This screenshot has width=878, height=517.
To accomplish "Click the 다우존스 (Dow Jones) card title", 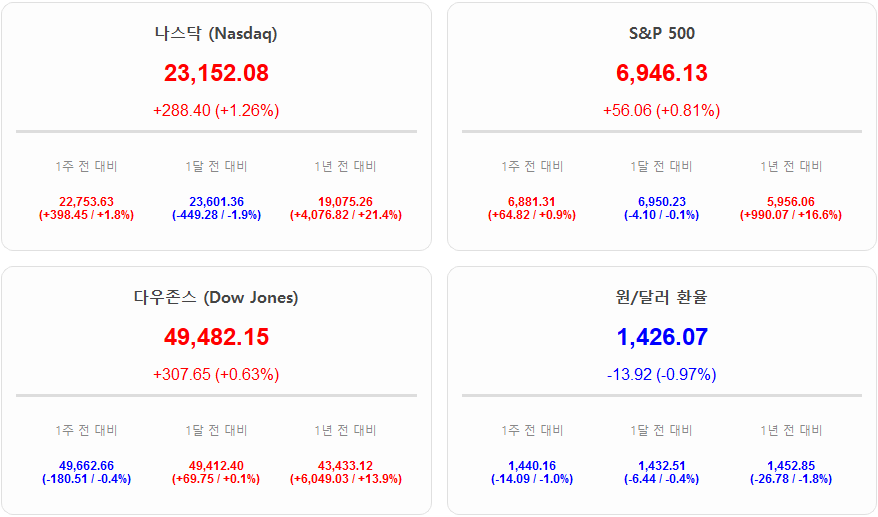I will tap(216, 298).
